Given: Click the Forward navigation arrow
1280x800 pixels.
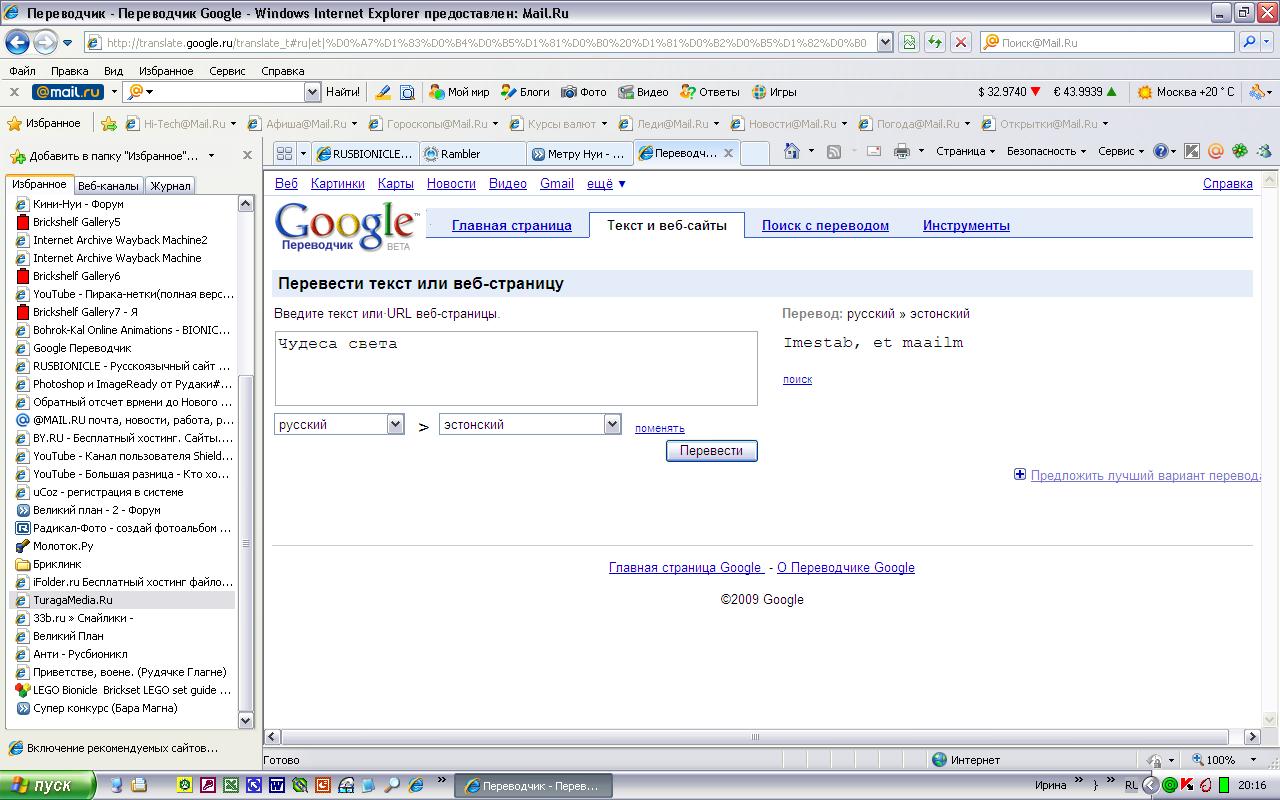Looking at the screenshot, I should pyautogui.click(x=45, y=42).
